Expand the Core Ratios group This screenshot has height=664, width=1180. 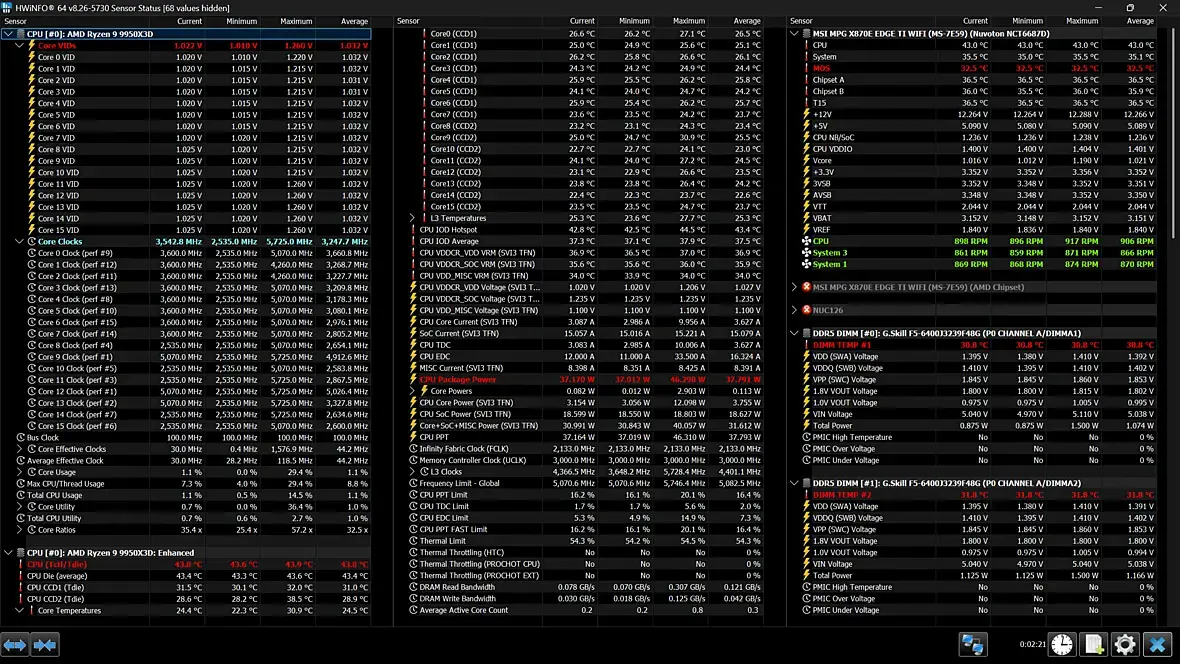(20, 530)
